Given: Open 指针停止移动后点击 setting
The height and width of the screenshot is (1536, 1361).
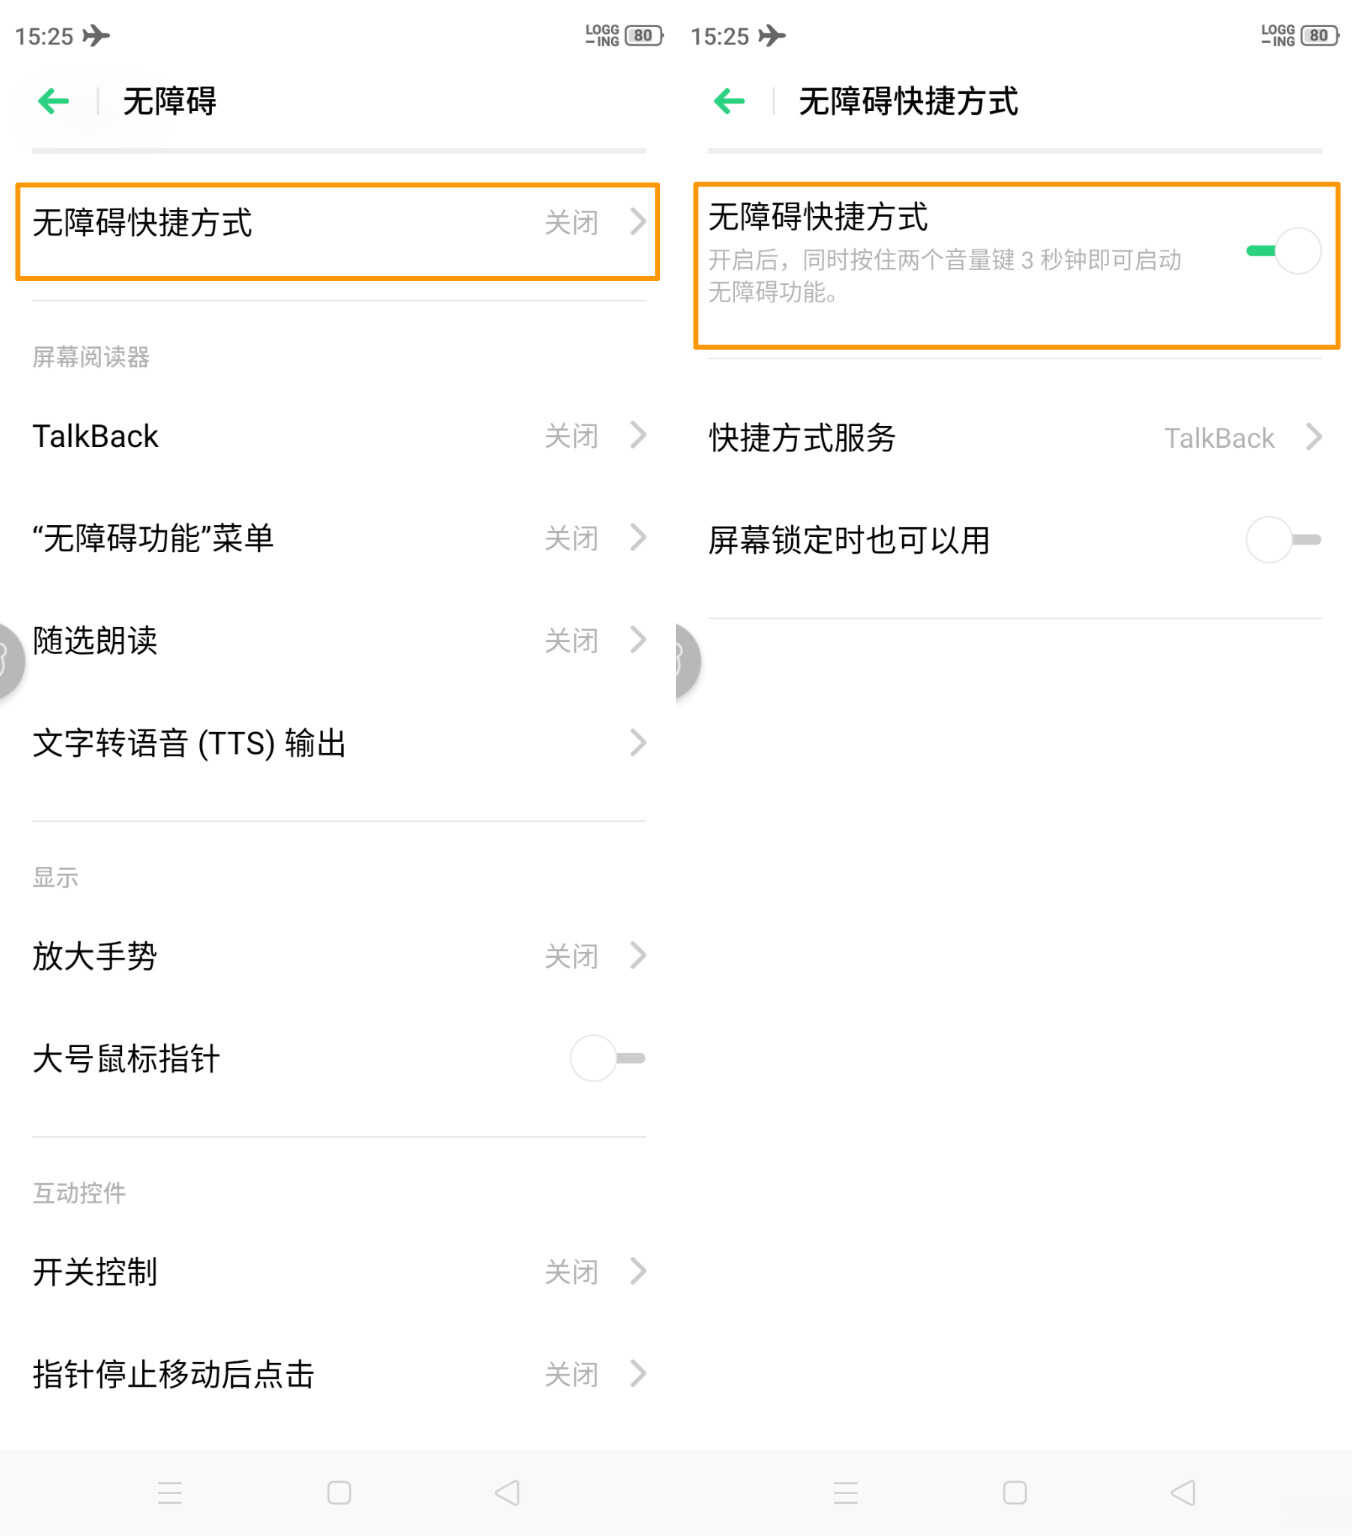Looking at the screenshot, I should (x=339, y=1374).
